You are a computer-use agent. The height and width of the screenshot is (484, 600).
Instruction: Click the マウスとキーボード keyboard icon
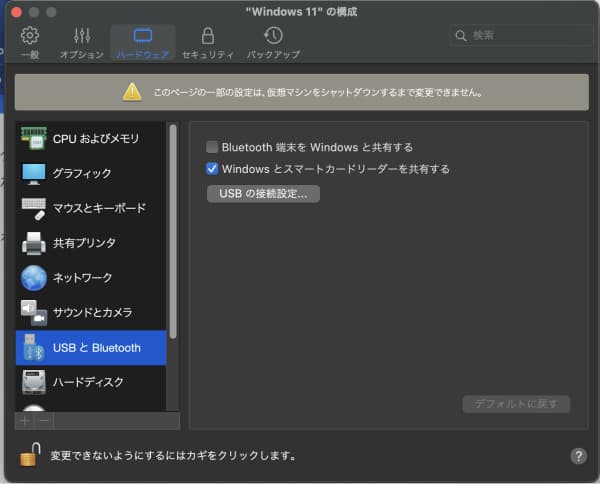[34, 208]
